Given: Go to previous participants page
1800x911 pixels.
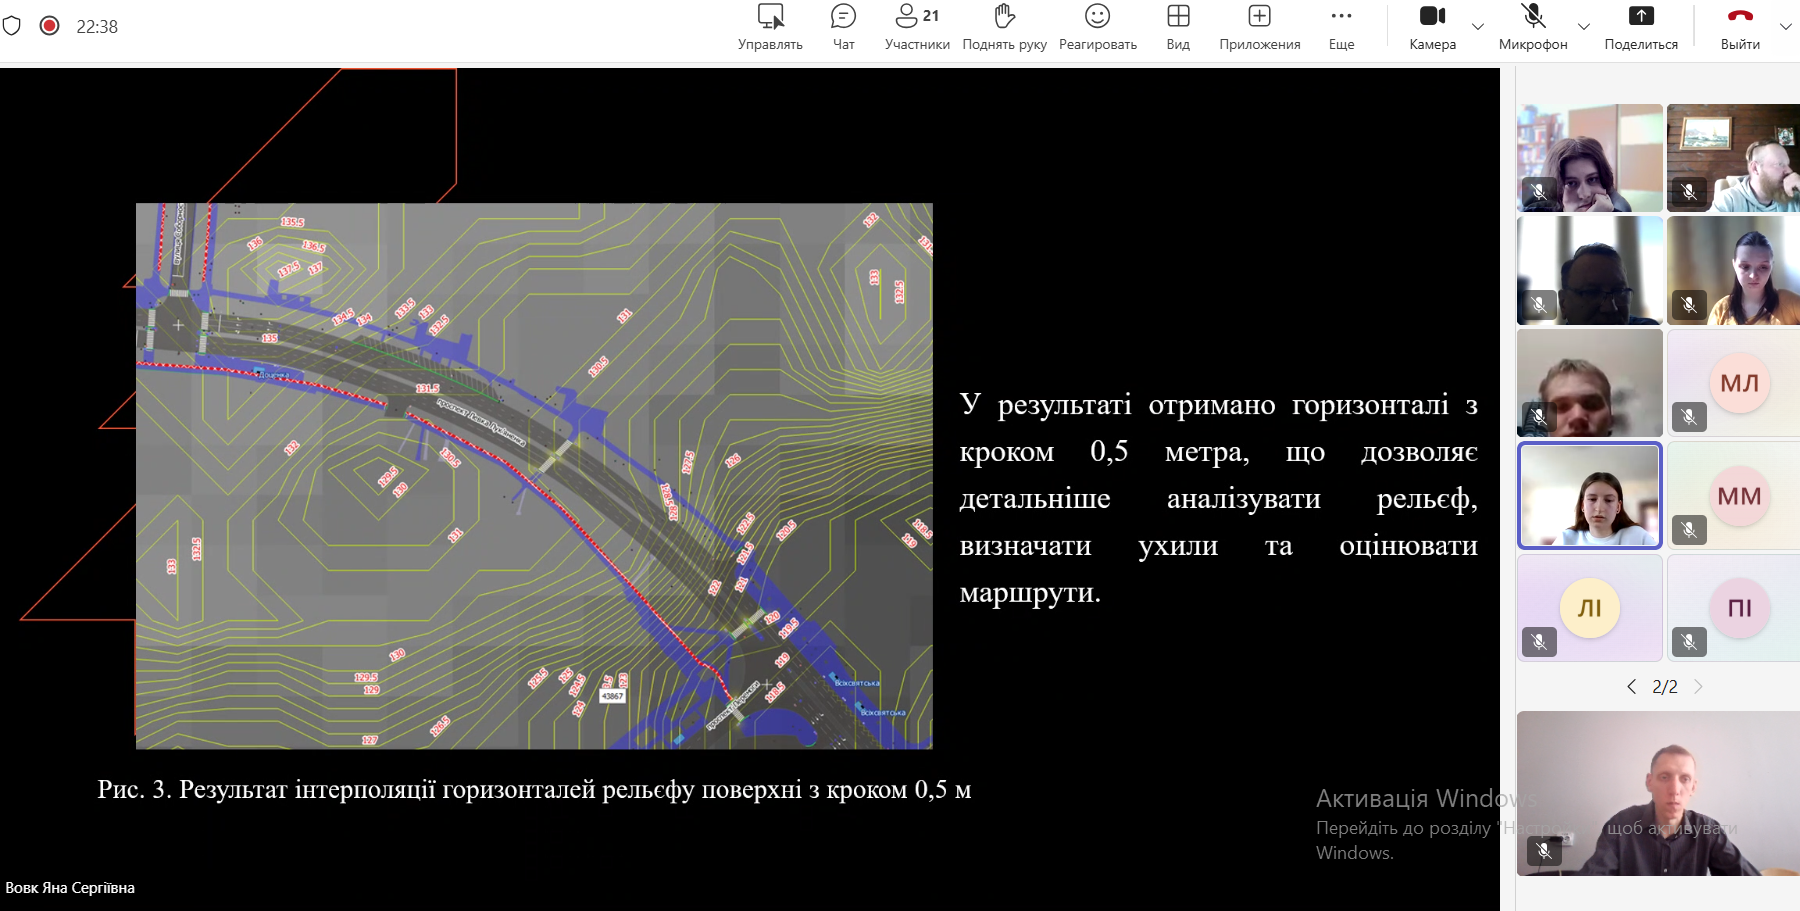Looking at the screenshot, I should tap(1631, 687).
